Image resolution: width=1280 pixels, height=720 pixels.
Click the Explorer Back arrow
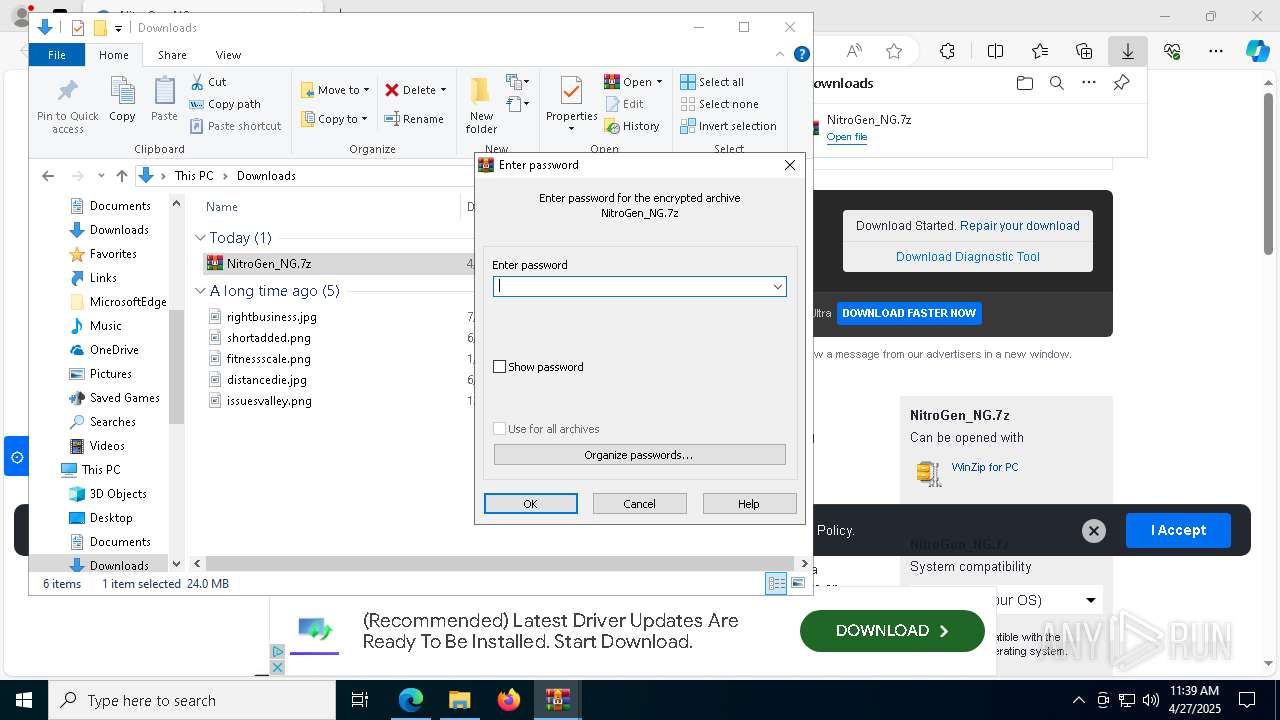pos(48,176)
